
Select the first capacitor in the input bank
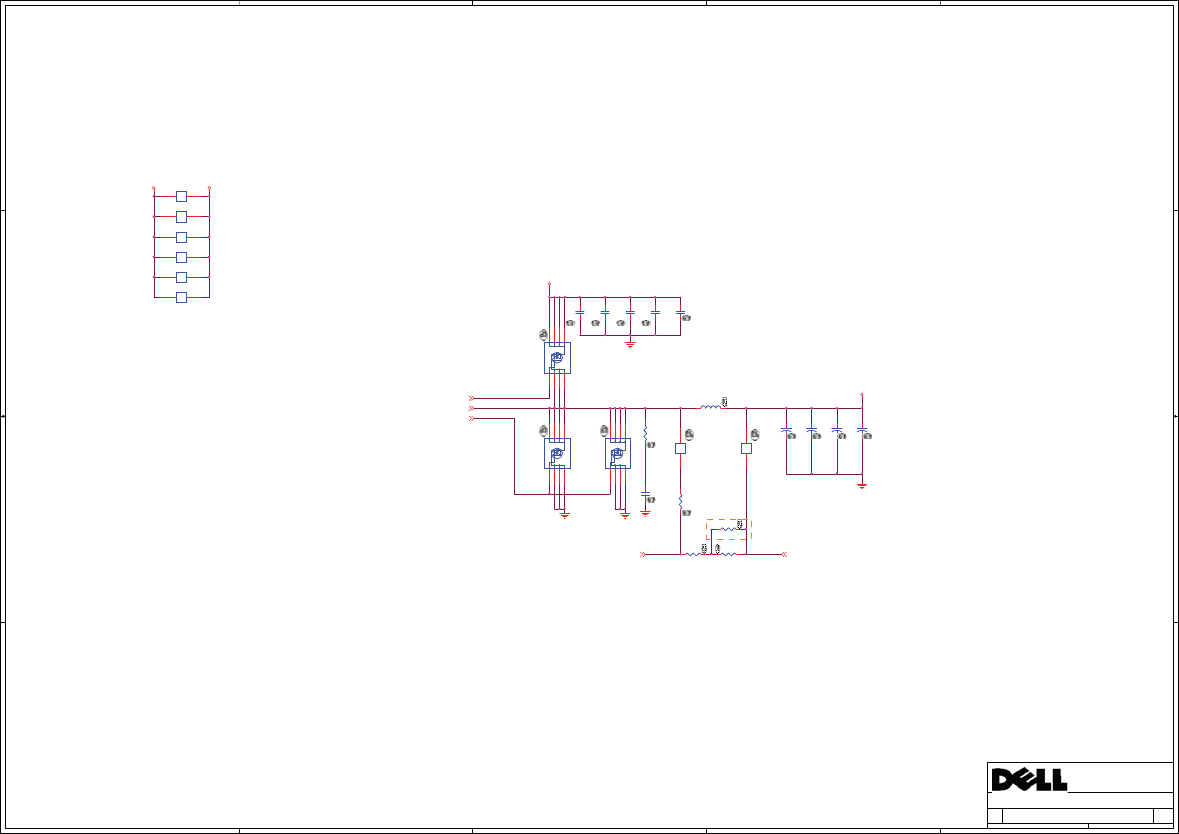click(x=580, y=313)
